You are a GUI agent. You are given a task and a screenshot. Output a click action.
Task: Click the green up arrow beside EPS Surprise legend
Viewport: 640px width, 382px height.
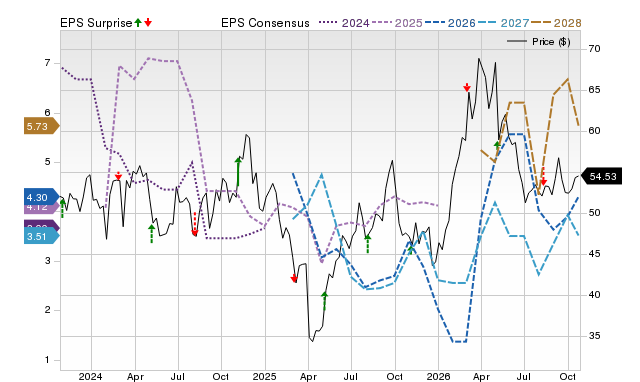coord(138,22)
